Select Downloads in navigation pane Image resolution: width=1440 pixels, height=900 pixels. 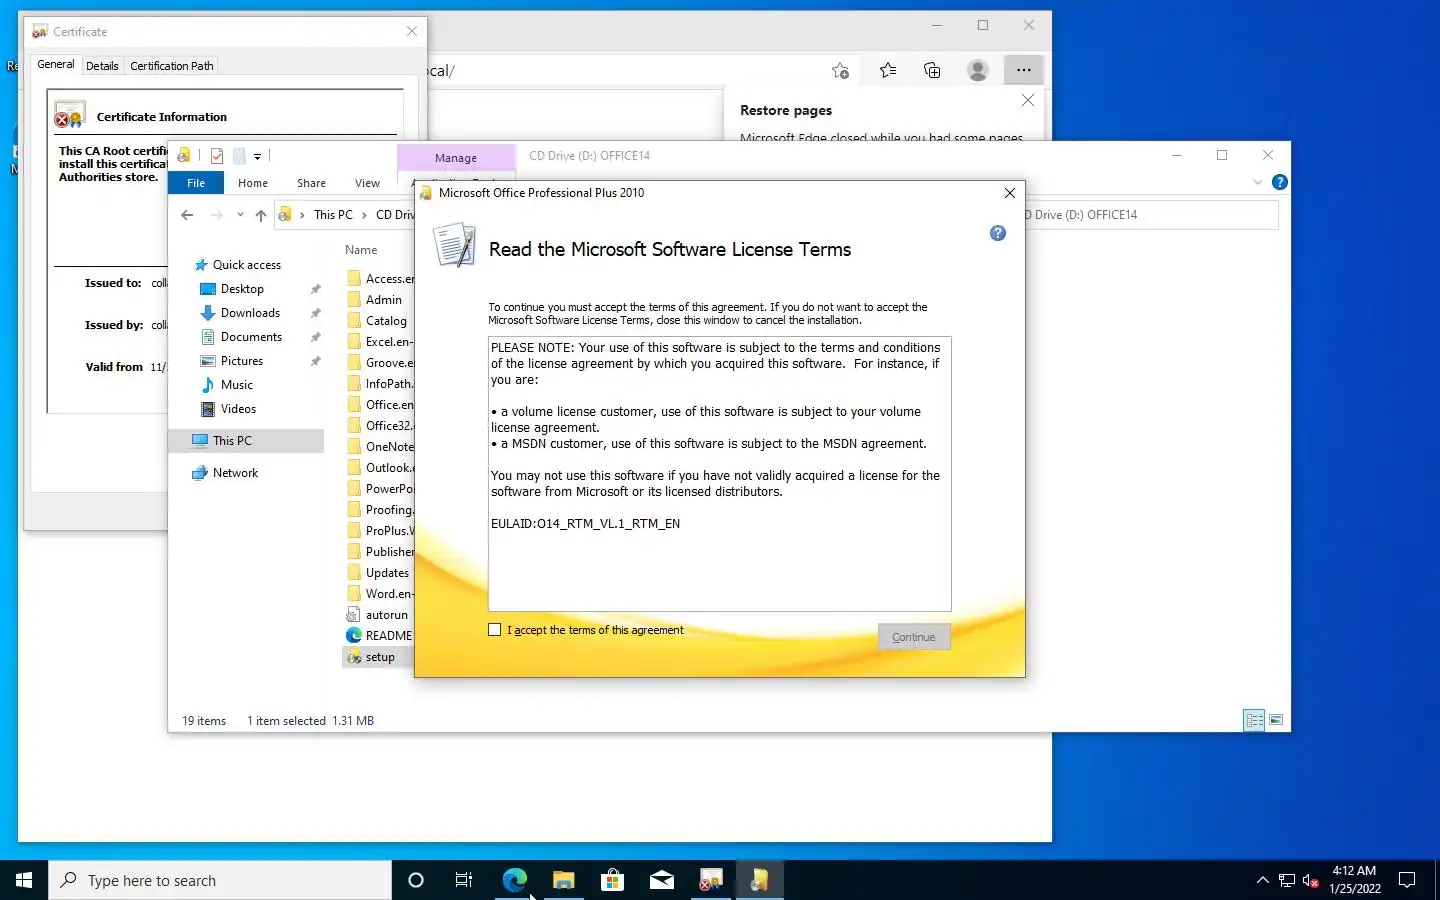250,313
